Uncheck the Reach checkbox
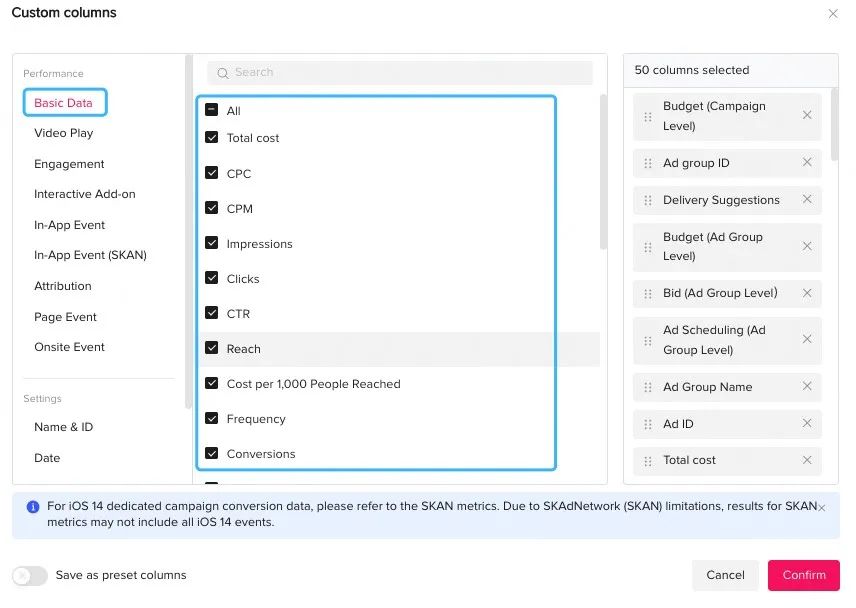Image resolution: width=856 pixels, height=608 pixels. (x=211, y=348)
